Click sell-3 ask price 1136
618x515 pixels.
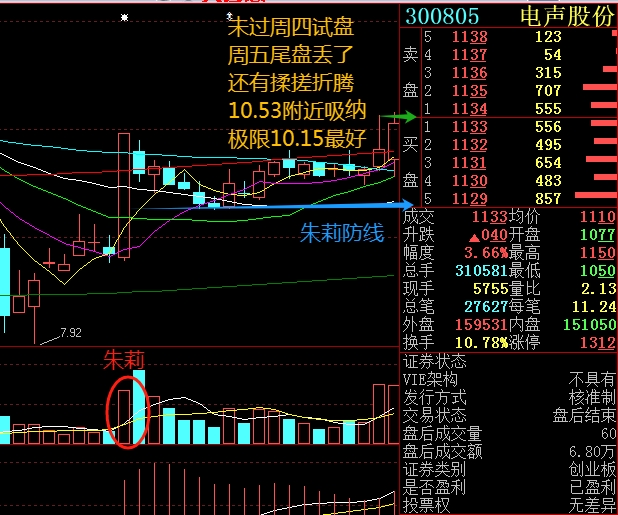469,73
